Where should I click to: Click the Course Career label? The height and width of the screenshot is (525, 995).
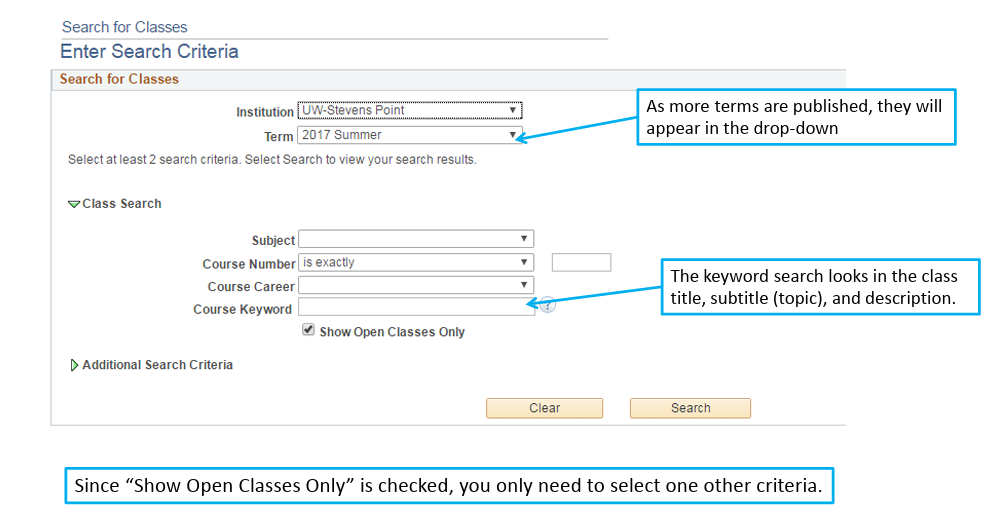coord(251,287)
